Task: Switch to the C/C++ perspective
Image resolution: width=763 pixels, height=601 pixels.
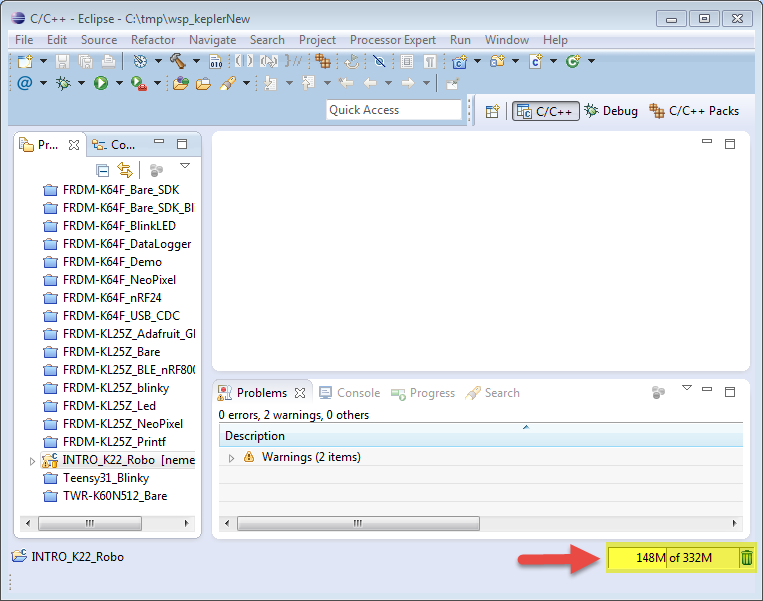Action: (x=545, y=111)
